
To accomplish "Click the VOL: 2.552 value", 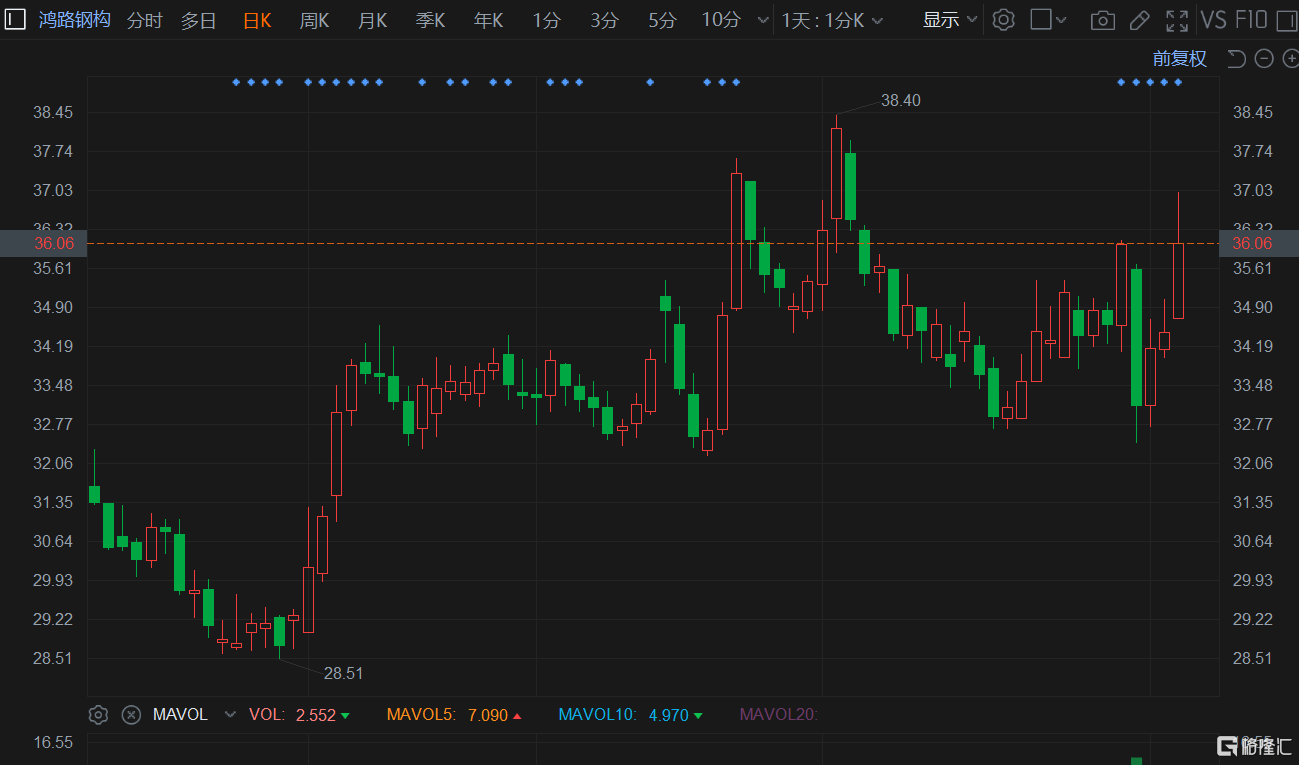I will coord(300,715).
